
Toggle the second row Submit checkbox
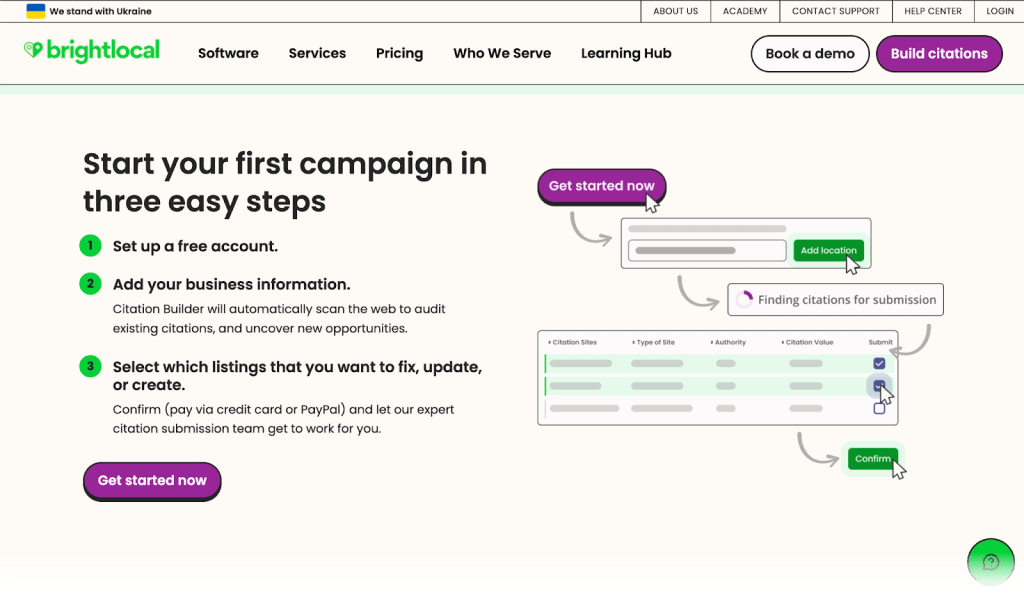pos(879,385)
